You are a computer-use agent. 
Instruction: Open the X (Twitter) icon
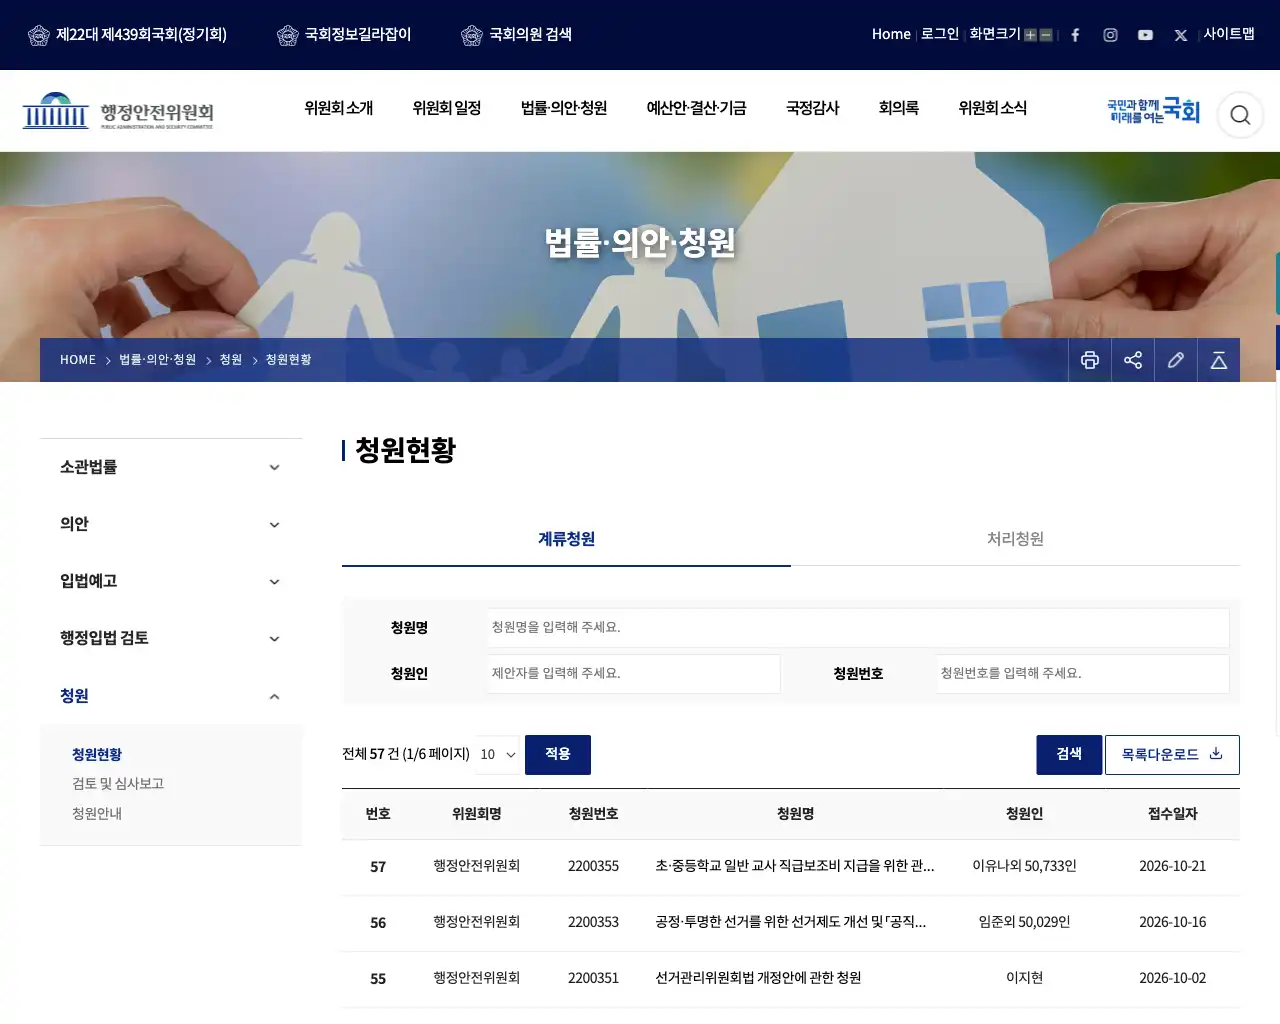(x=1181, y=35)
